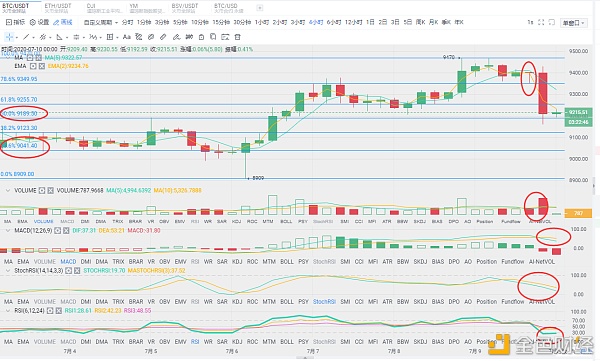The height and width of the screenshot is (361, 600).
Task: Select the BTC/USDT tab
Action: 16,8
